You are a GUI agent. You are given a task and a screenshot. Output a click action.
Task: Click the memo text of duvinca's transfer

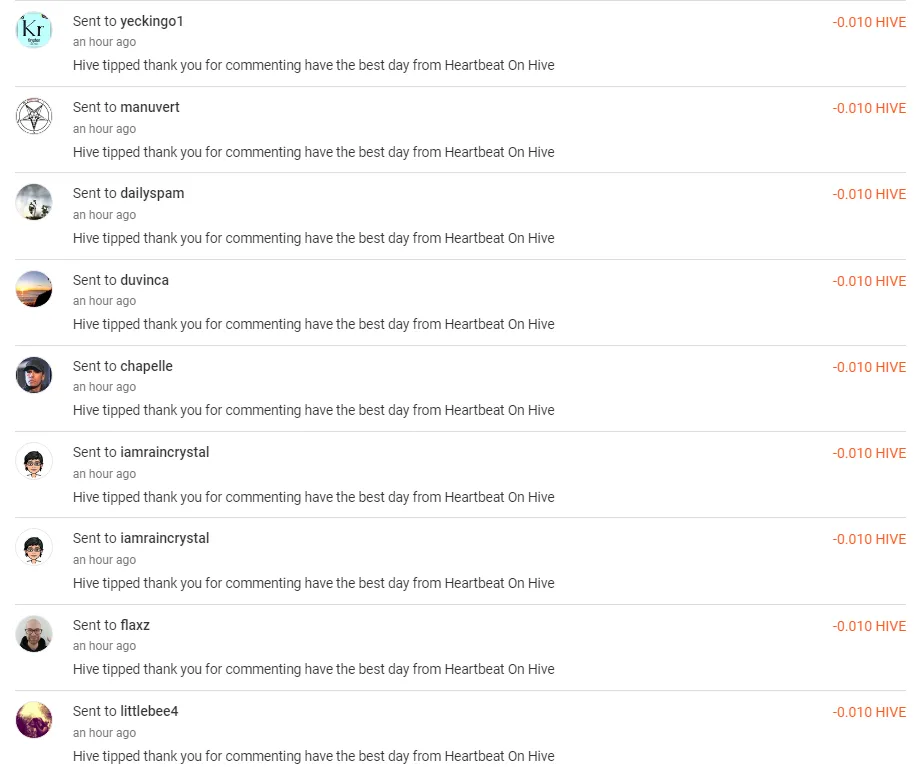click(313, 324)
